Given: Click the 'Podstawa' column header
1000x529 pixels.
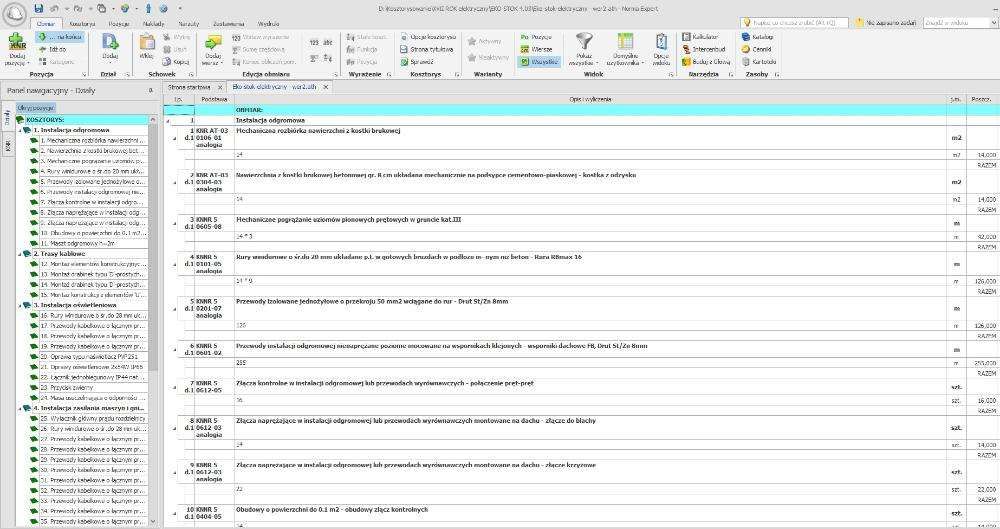Looking at the screenshot, I should (214, 100).
